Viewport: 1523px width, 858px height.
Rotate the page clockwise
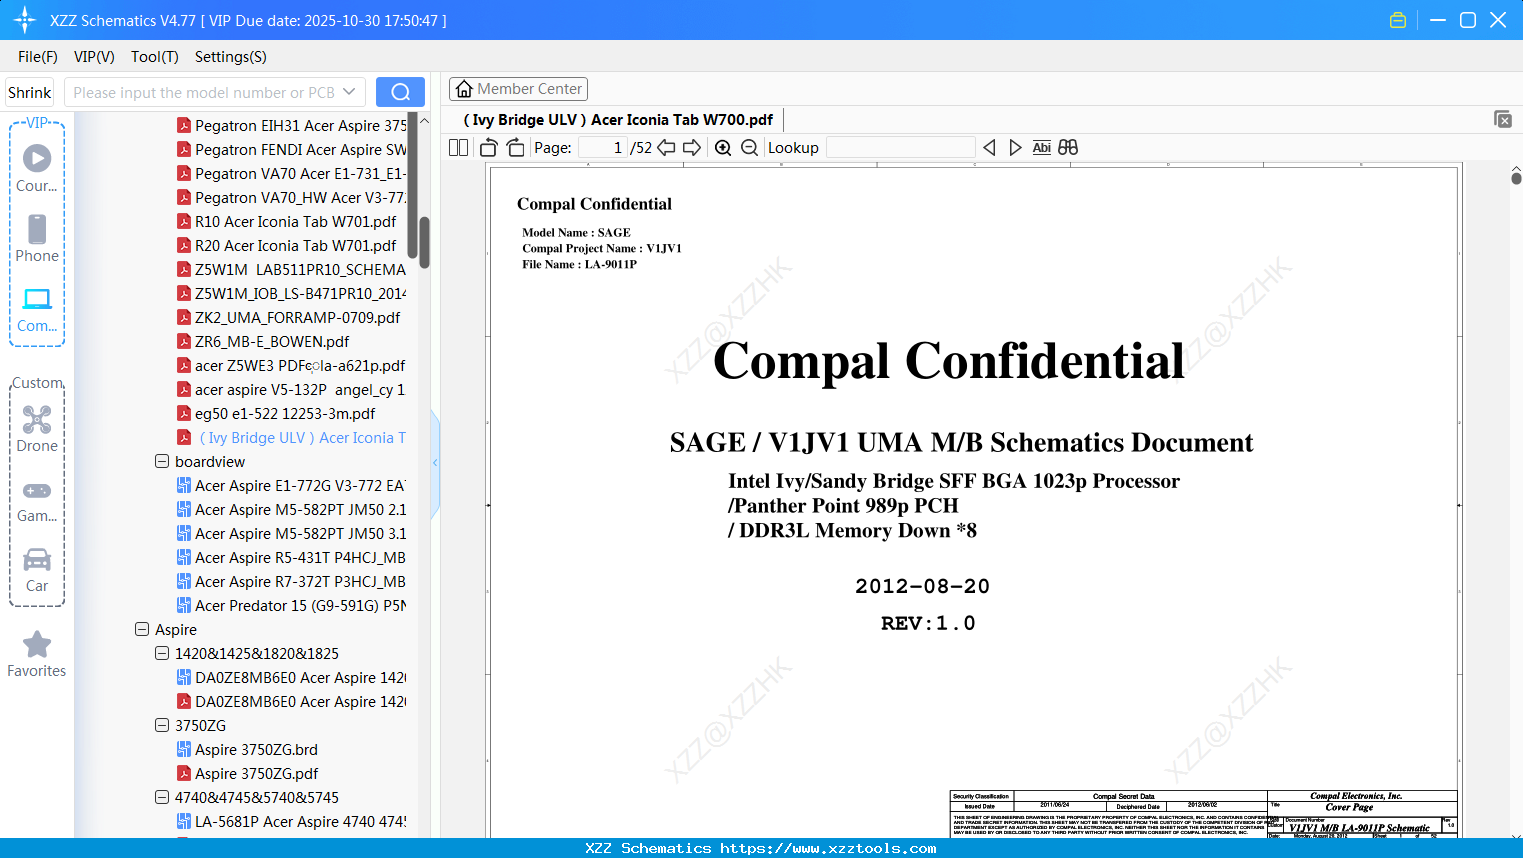coord(516,148)
